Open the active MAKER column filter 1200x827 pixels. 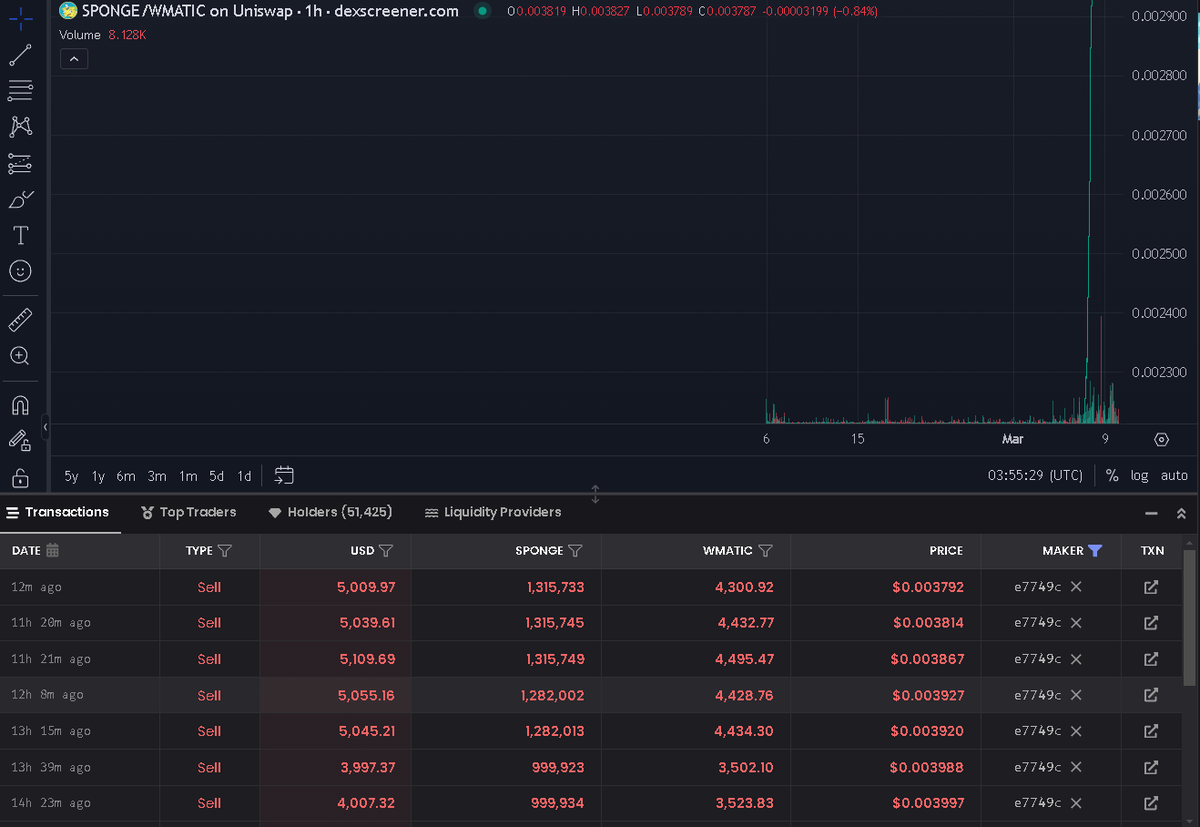click(1095, 551)
